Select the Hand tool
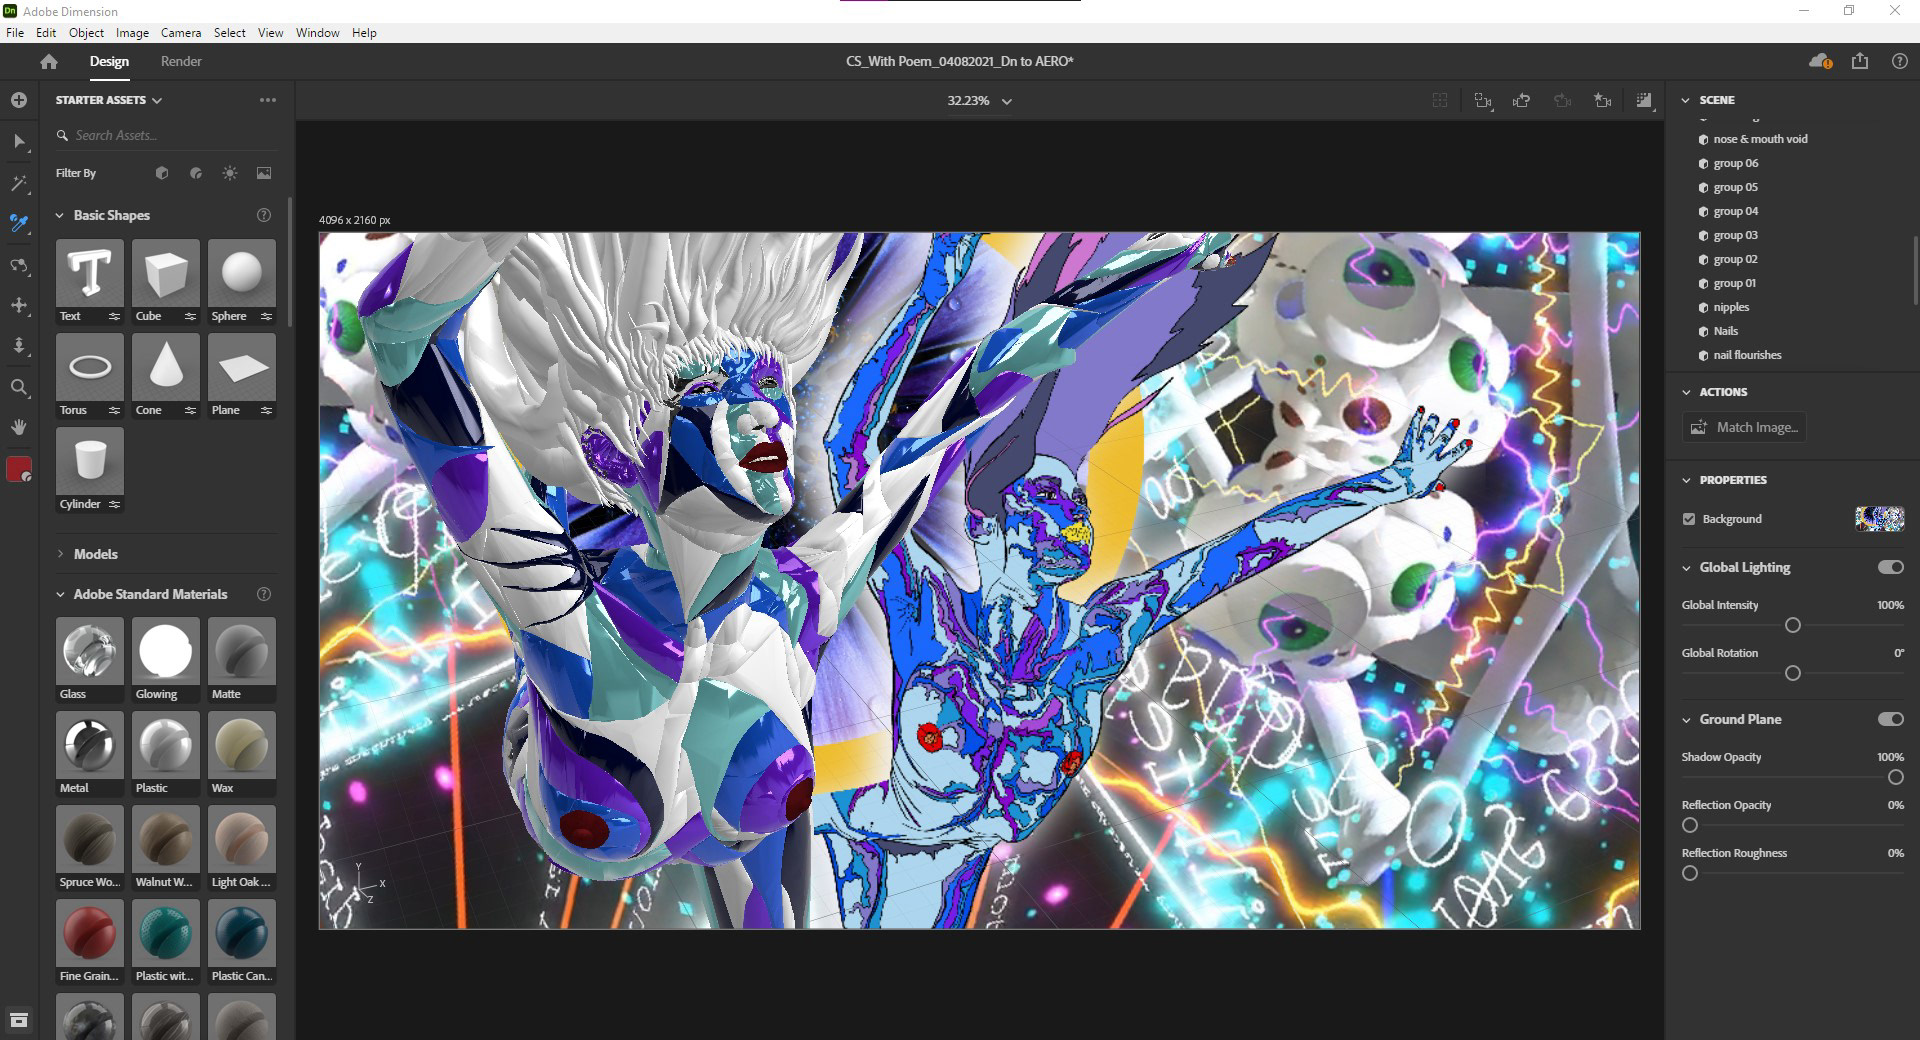 coord(19,427)
